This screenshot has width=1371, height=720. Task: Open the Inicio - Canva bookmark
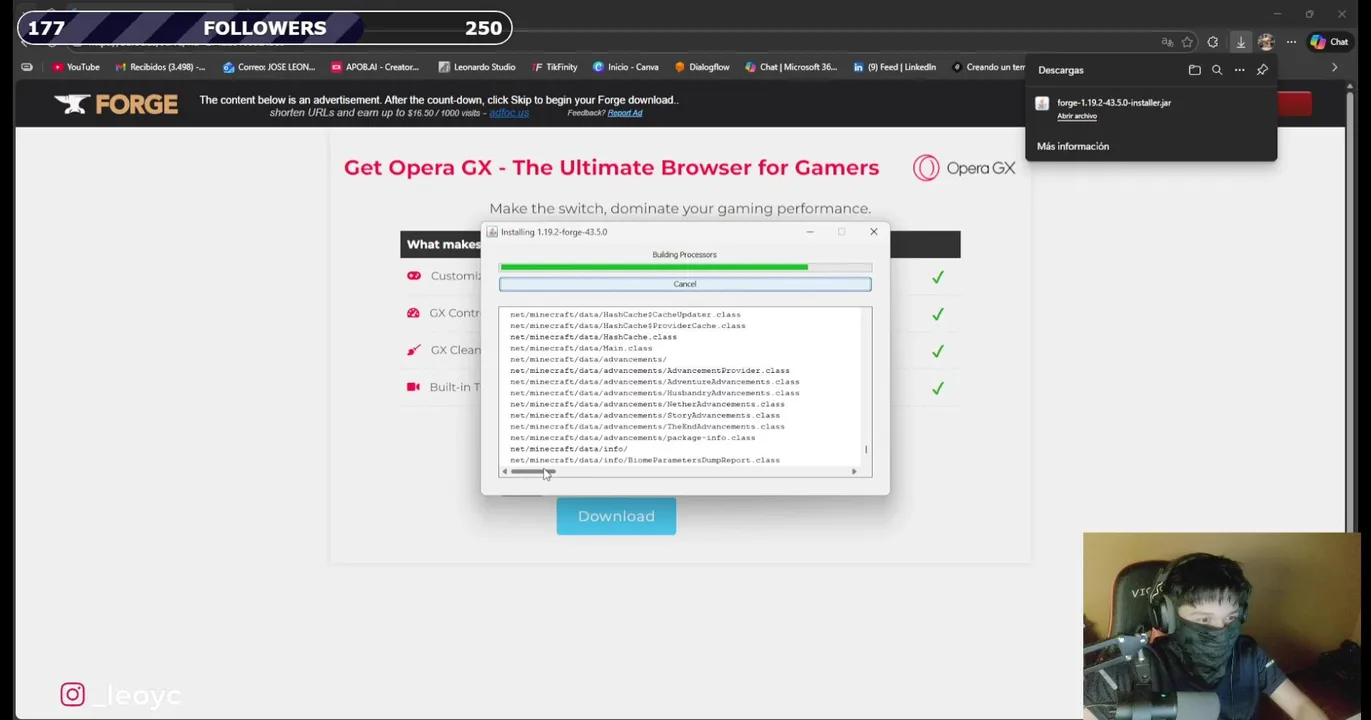coord(626,67)
